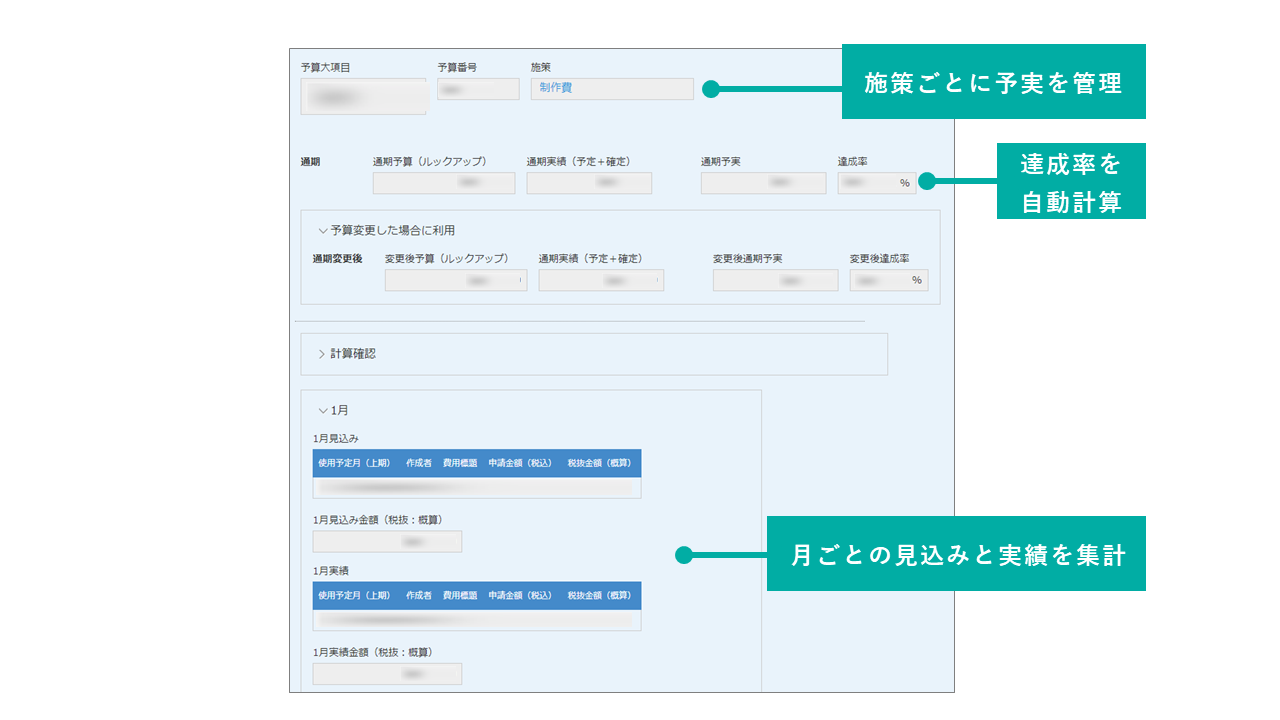Sort 1月実績 table by 使用予定月(上期)
The height and width of the screenshot is (720, 1280).
coord(354,595)
